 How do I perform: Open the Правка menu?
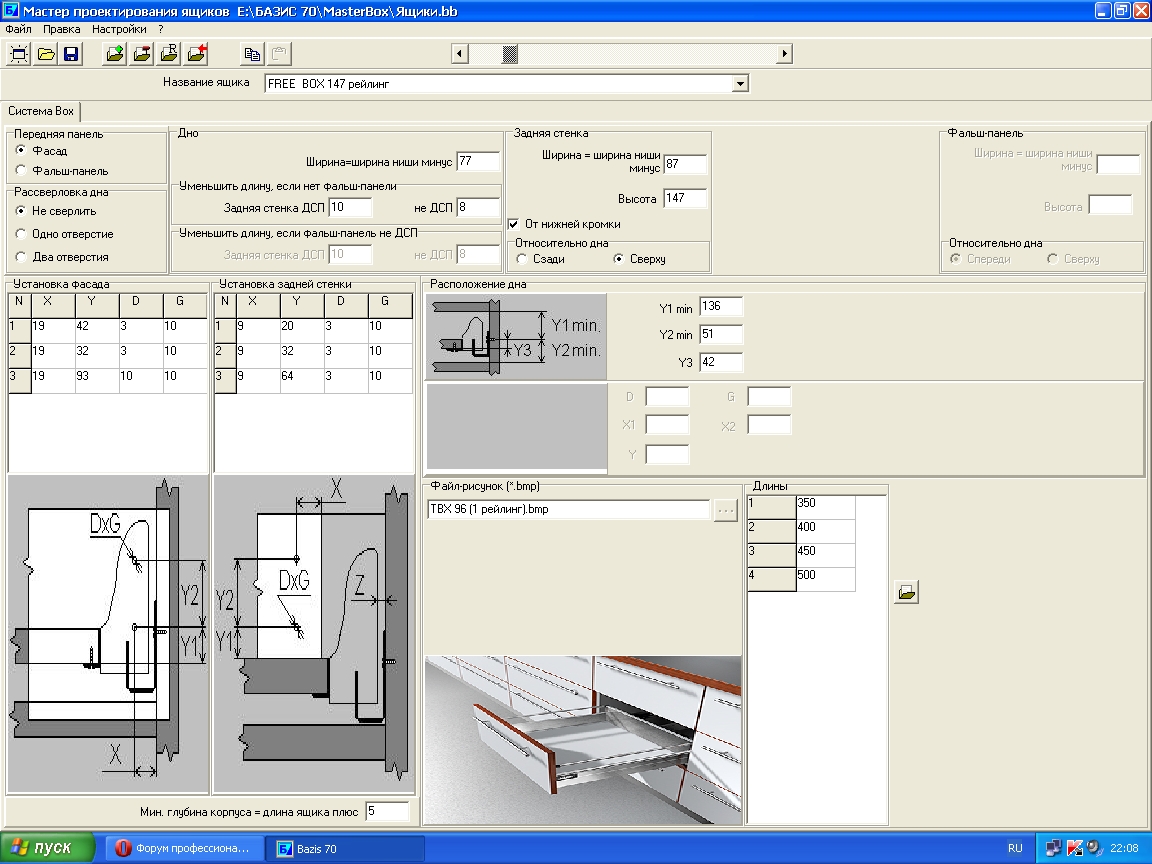coord(62,29)
